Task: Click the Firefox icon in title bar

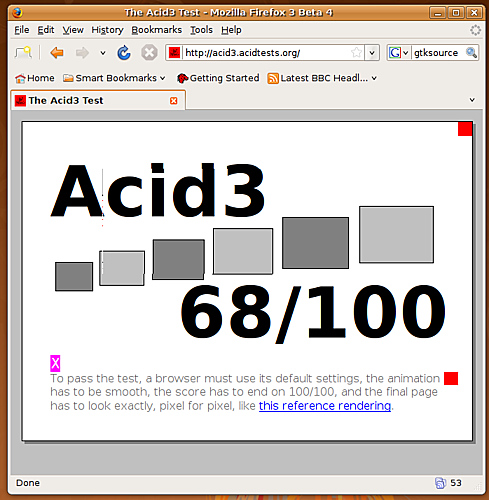Action: 17,13
